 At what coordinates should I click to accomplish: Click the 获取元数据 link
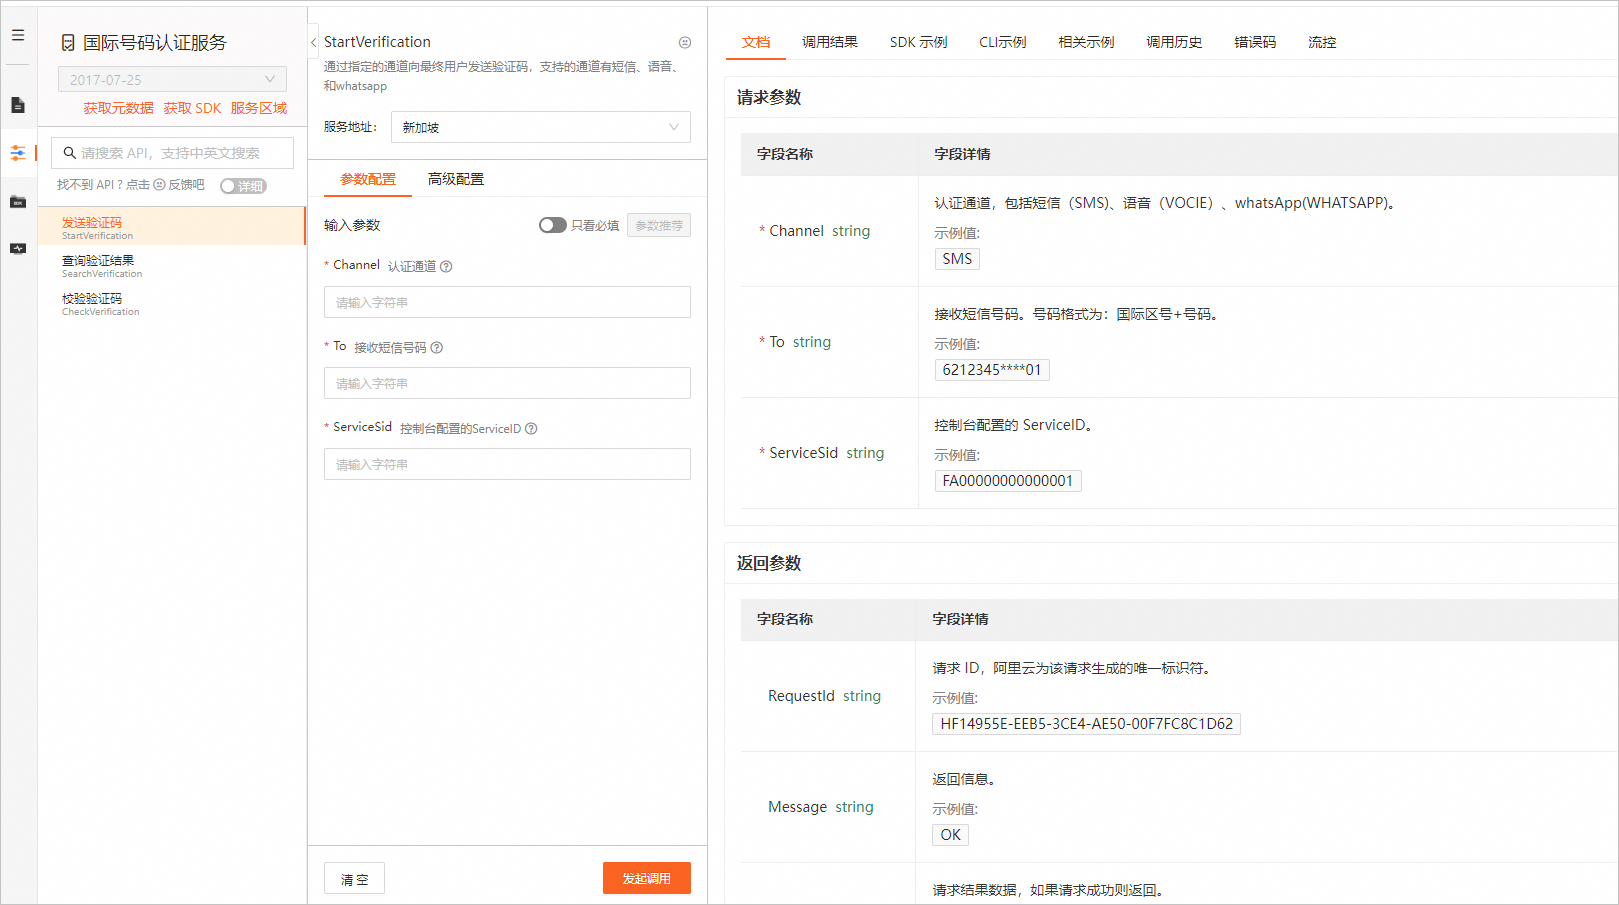[118, 108]
